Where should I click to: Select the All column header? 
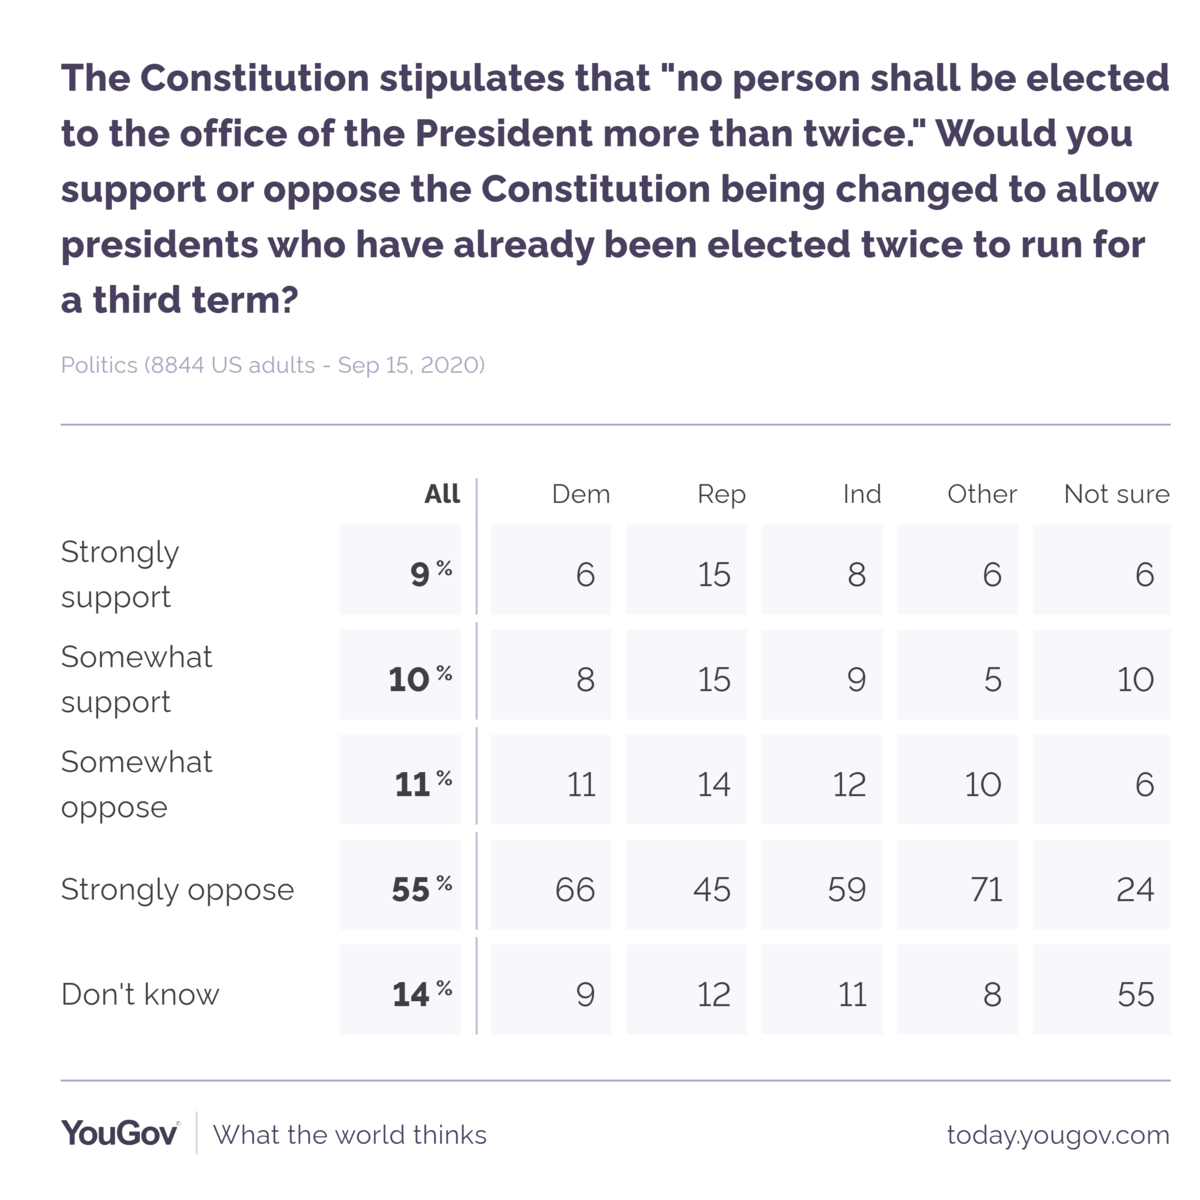(442, 494)
